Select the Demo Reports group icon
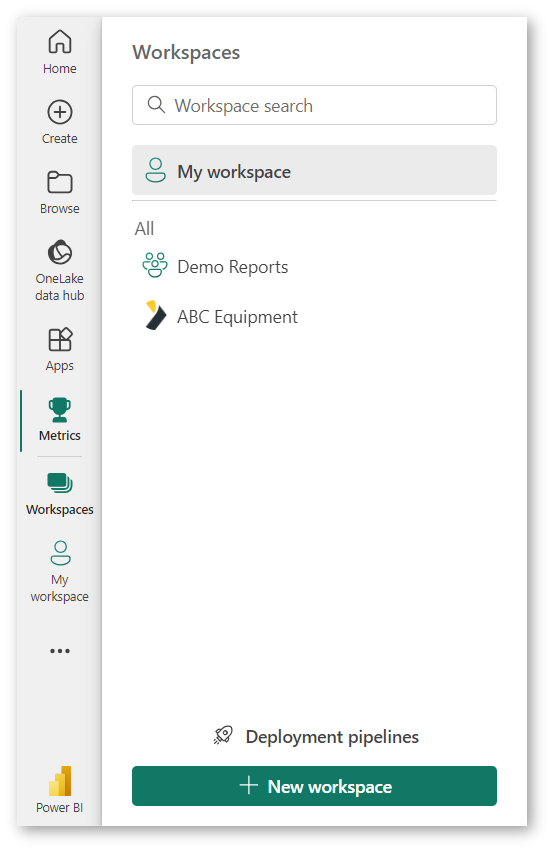The height and width of the screenshot is (852, 553). [155, 265]
